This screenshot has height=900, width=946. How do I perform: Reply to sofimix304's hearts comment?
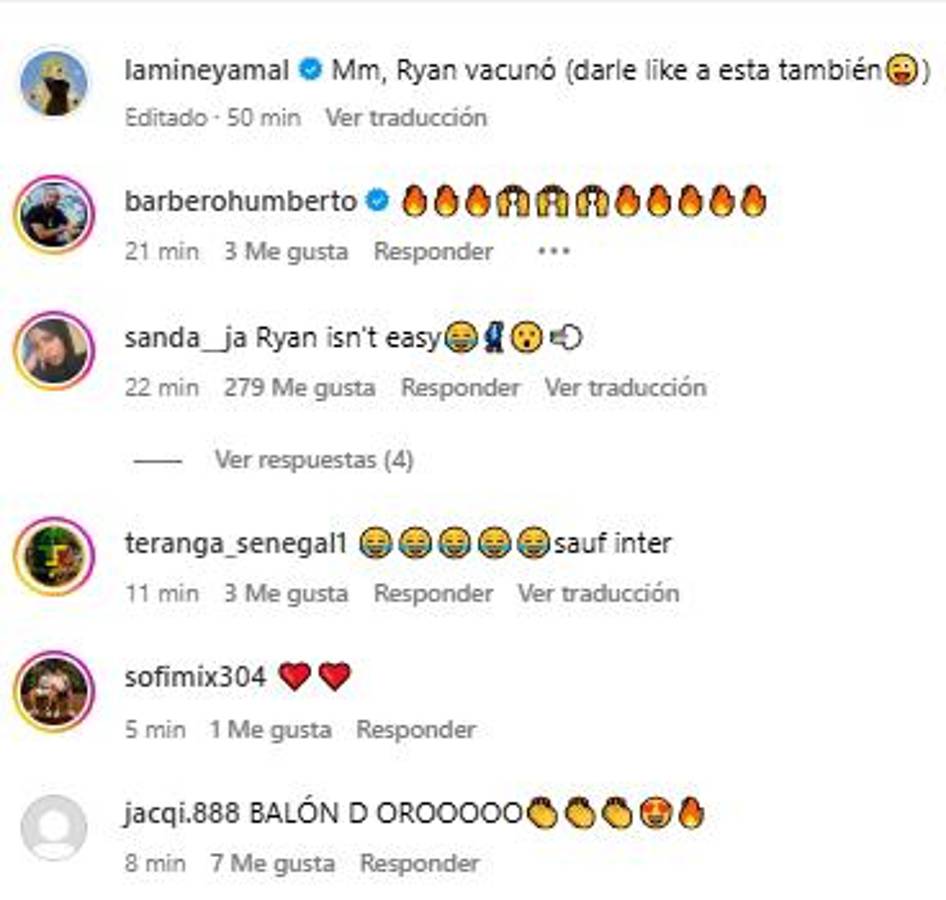[416, 729]
